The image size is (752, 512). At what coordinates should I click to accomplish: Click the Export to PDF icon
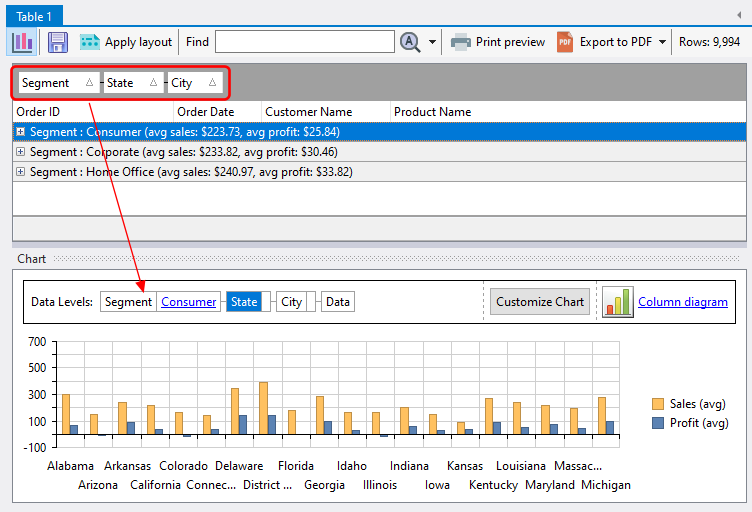(565, 42)
